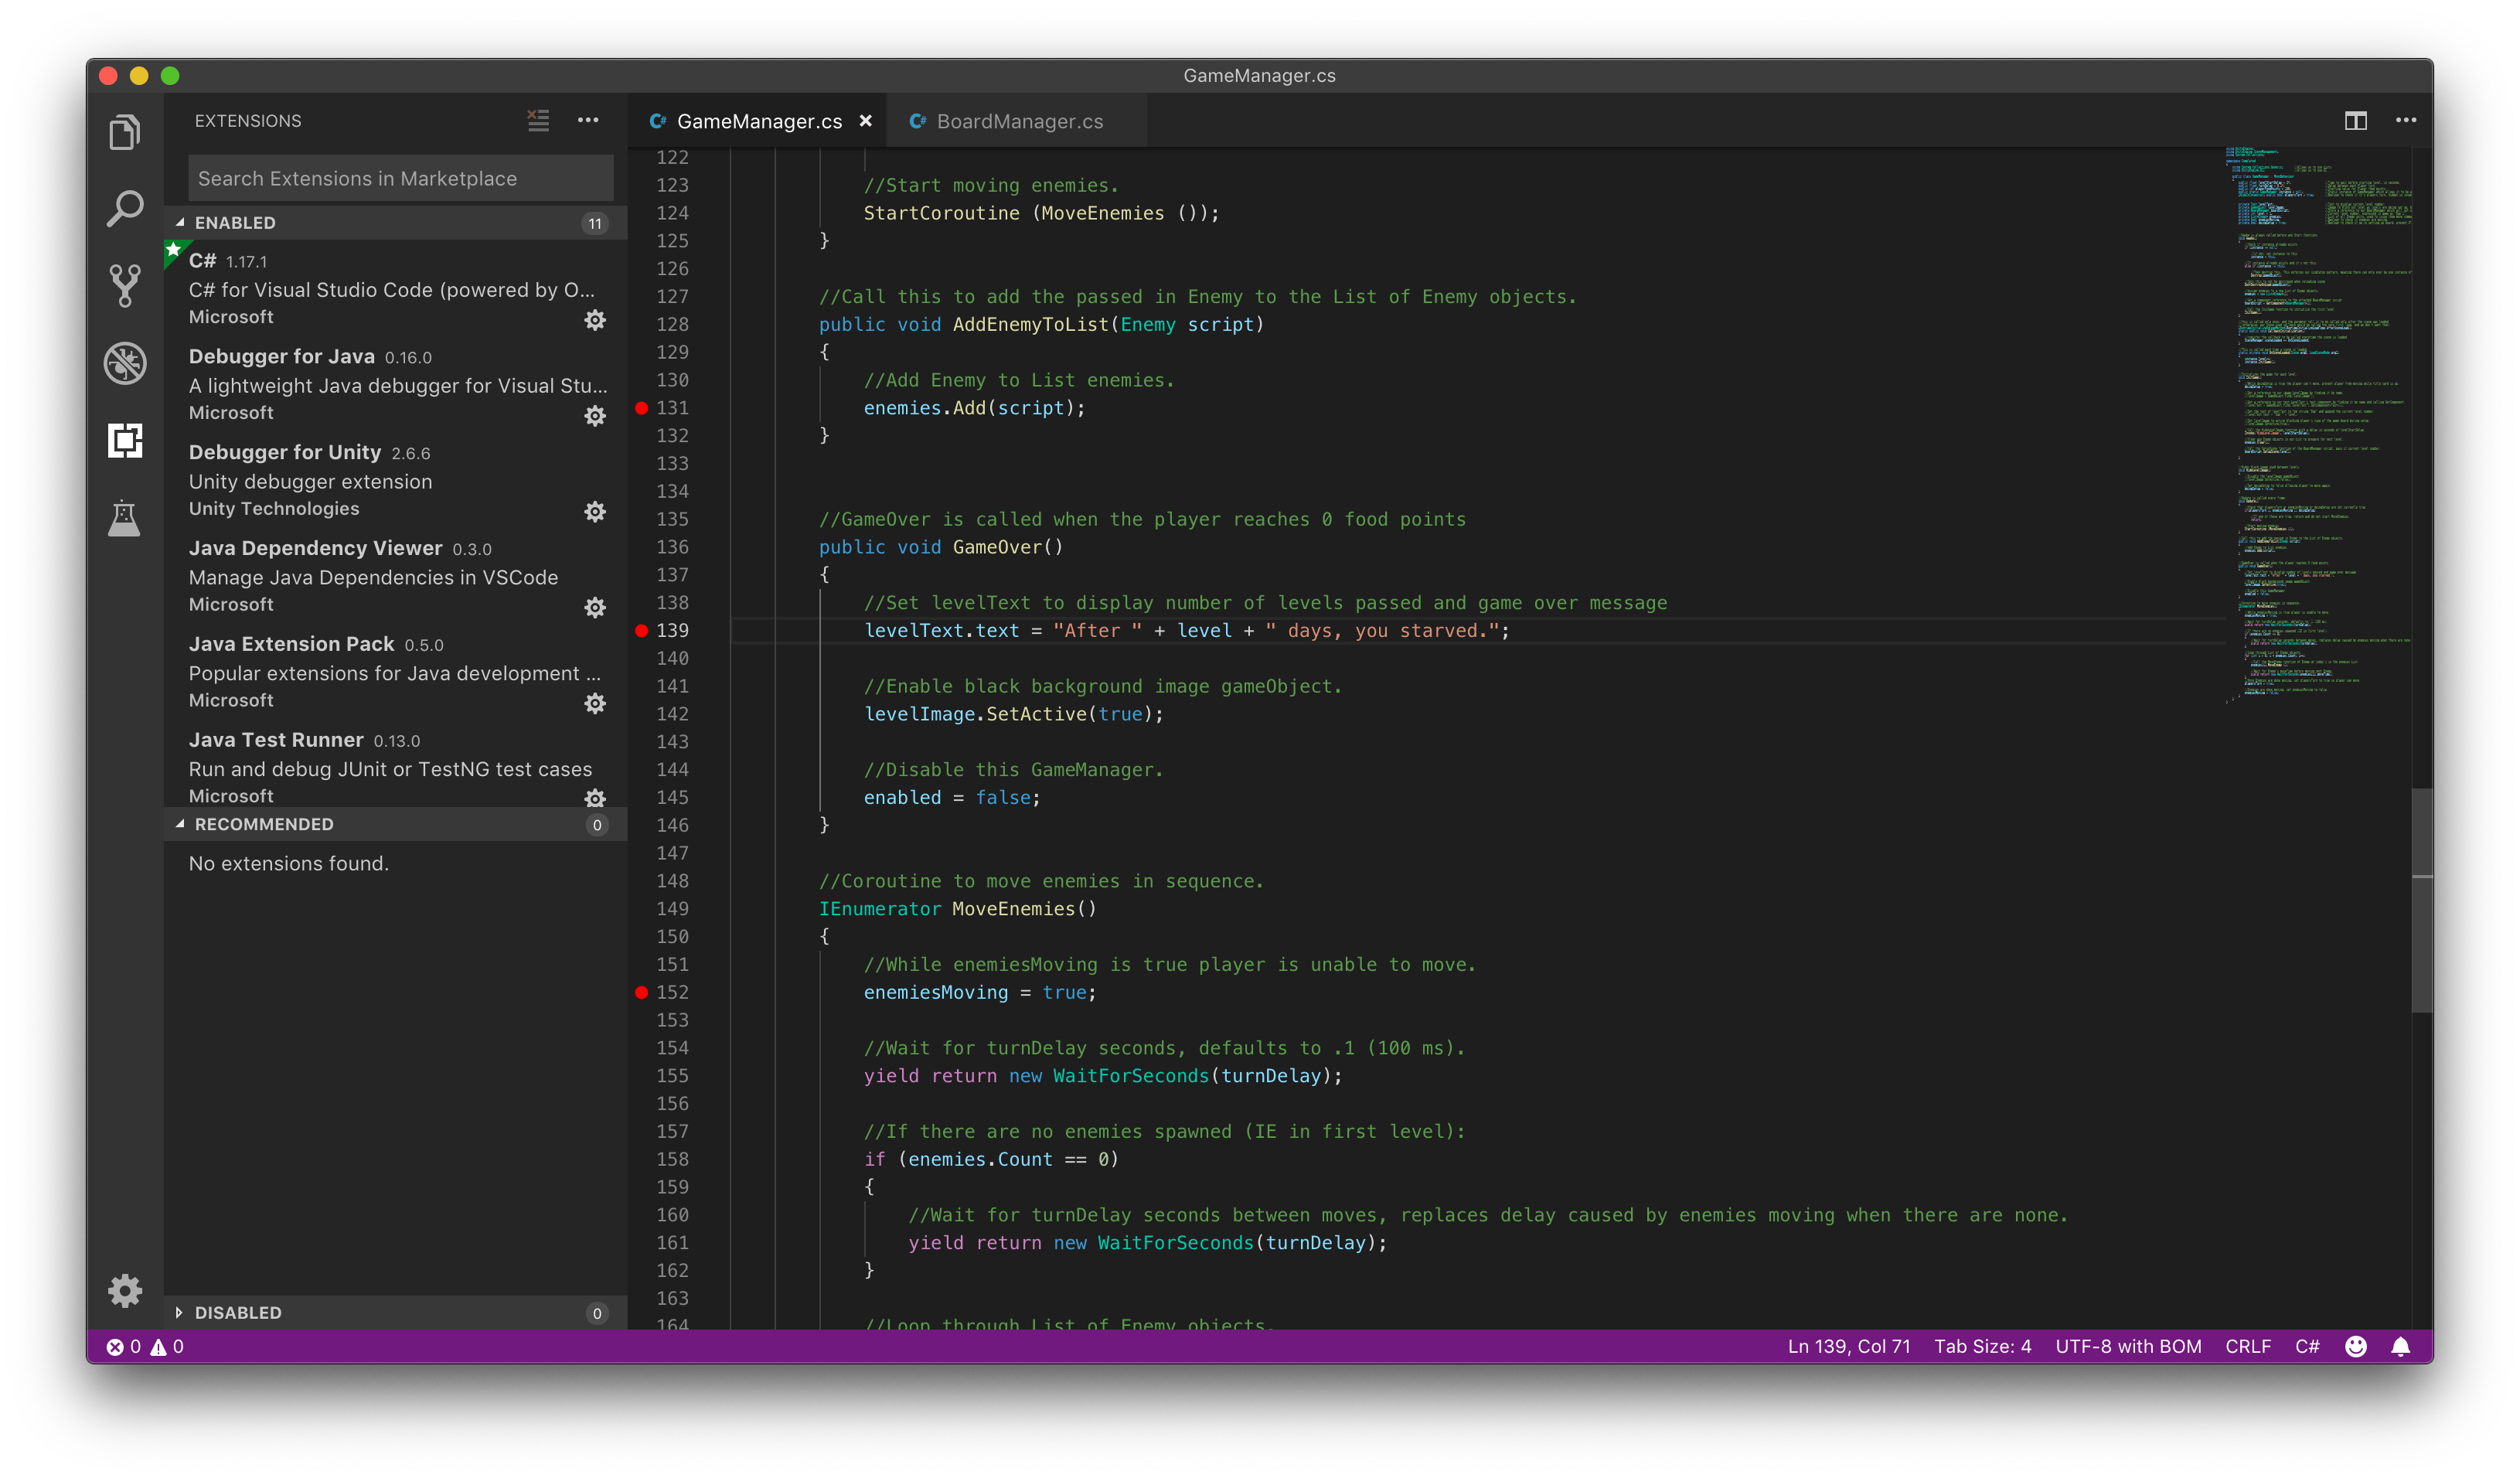Open gear menu for Java Test Runner
This screenshot has width=2520, height=1478.
point(595,798)
